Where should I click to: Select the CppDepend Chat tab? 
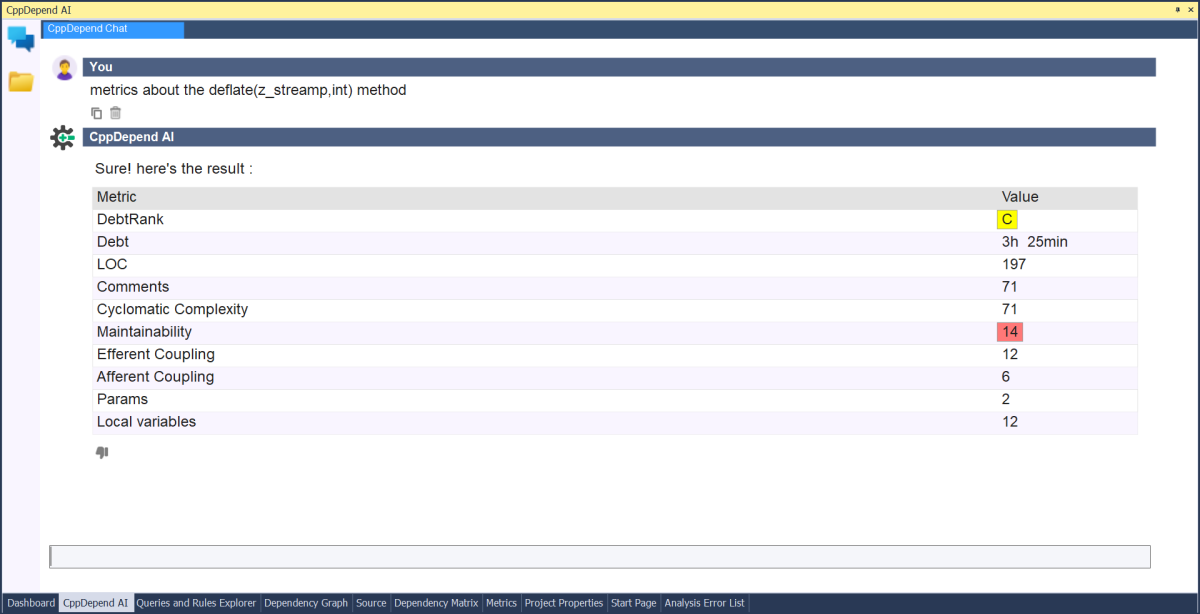click(x=113, y=29)
